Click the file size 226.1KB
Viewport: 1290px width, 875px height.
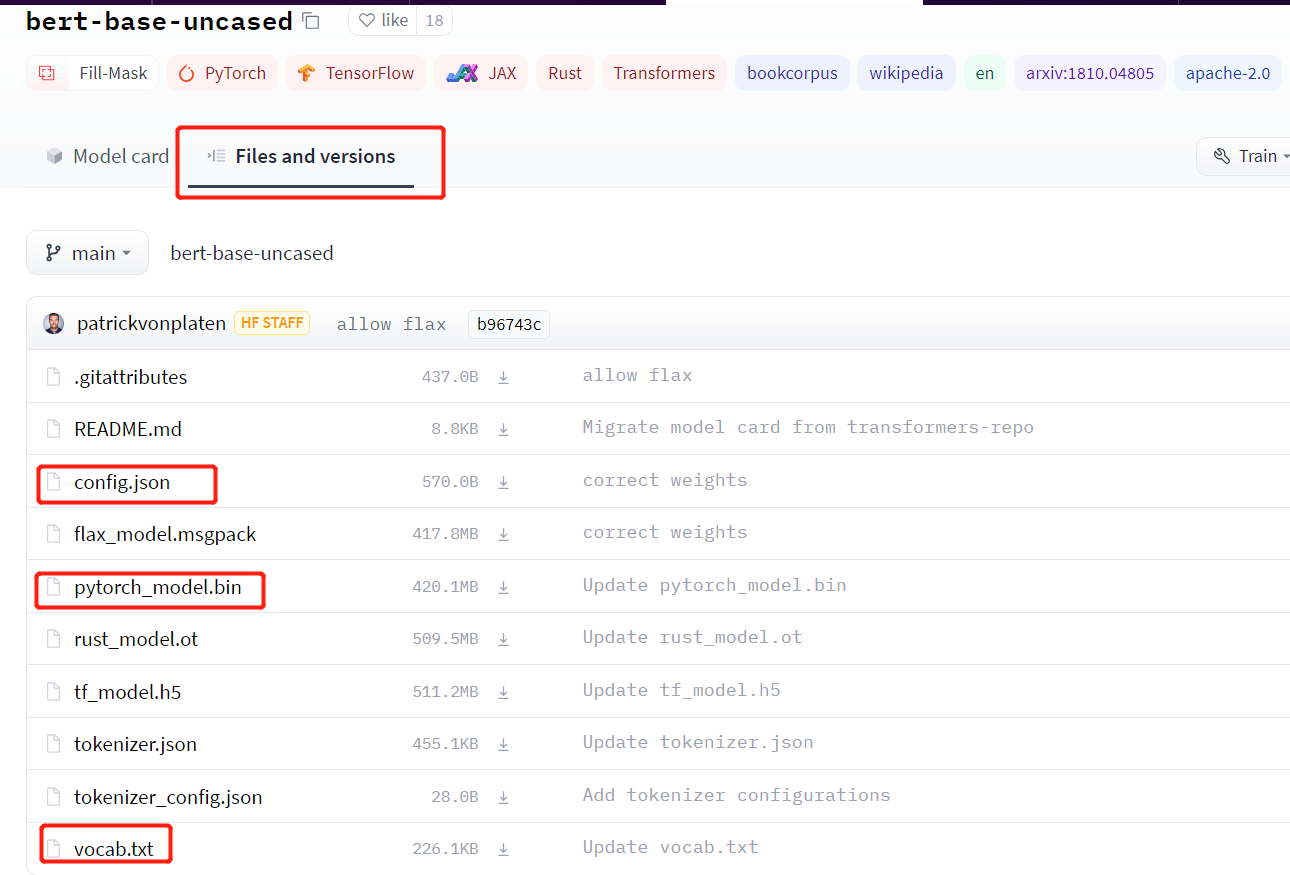point(445,849)
